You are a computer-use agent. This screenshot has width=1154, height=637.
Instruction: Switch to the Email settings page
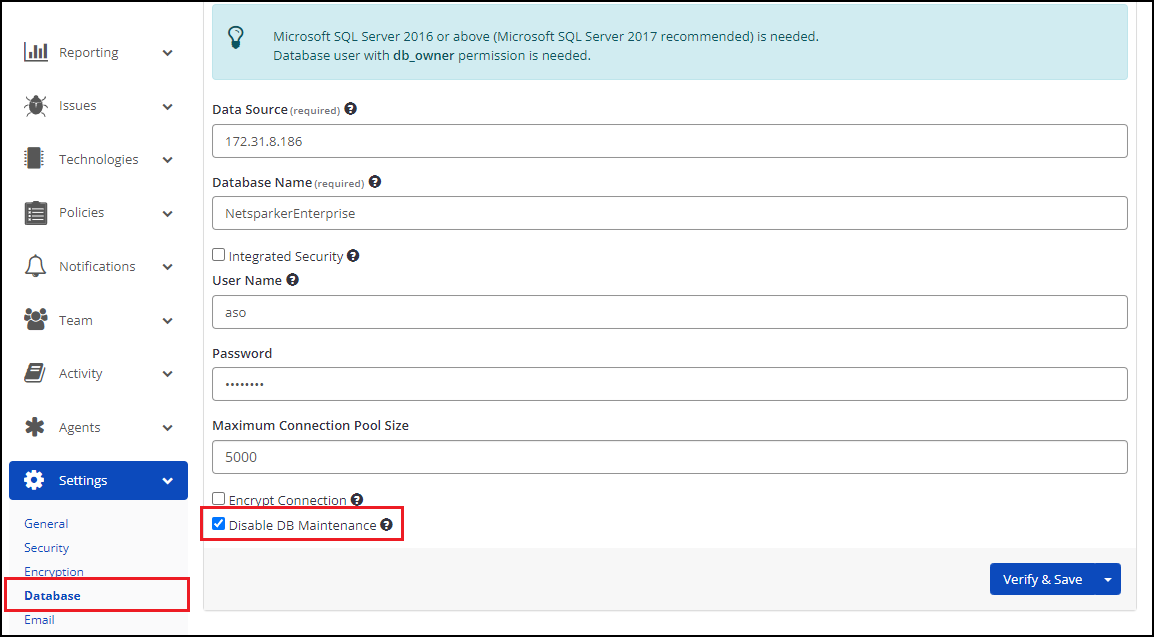click(x=39, y=619)
